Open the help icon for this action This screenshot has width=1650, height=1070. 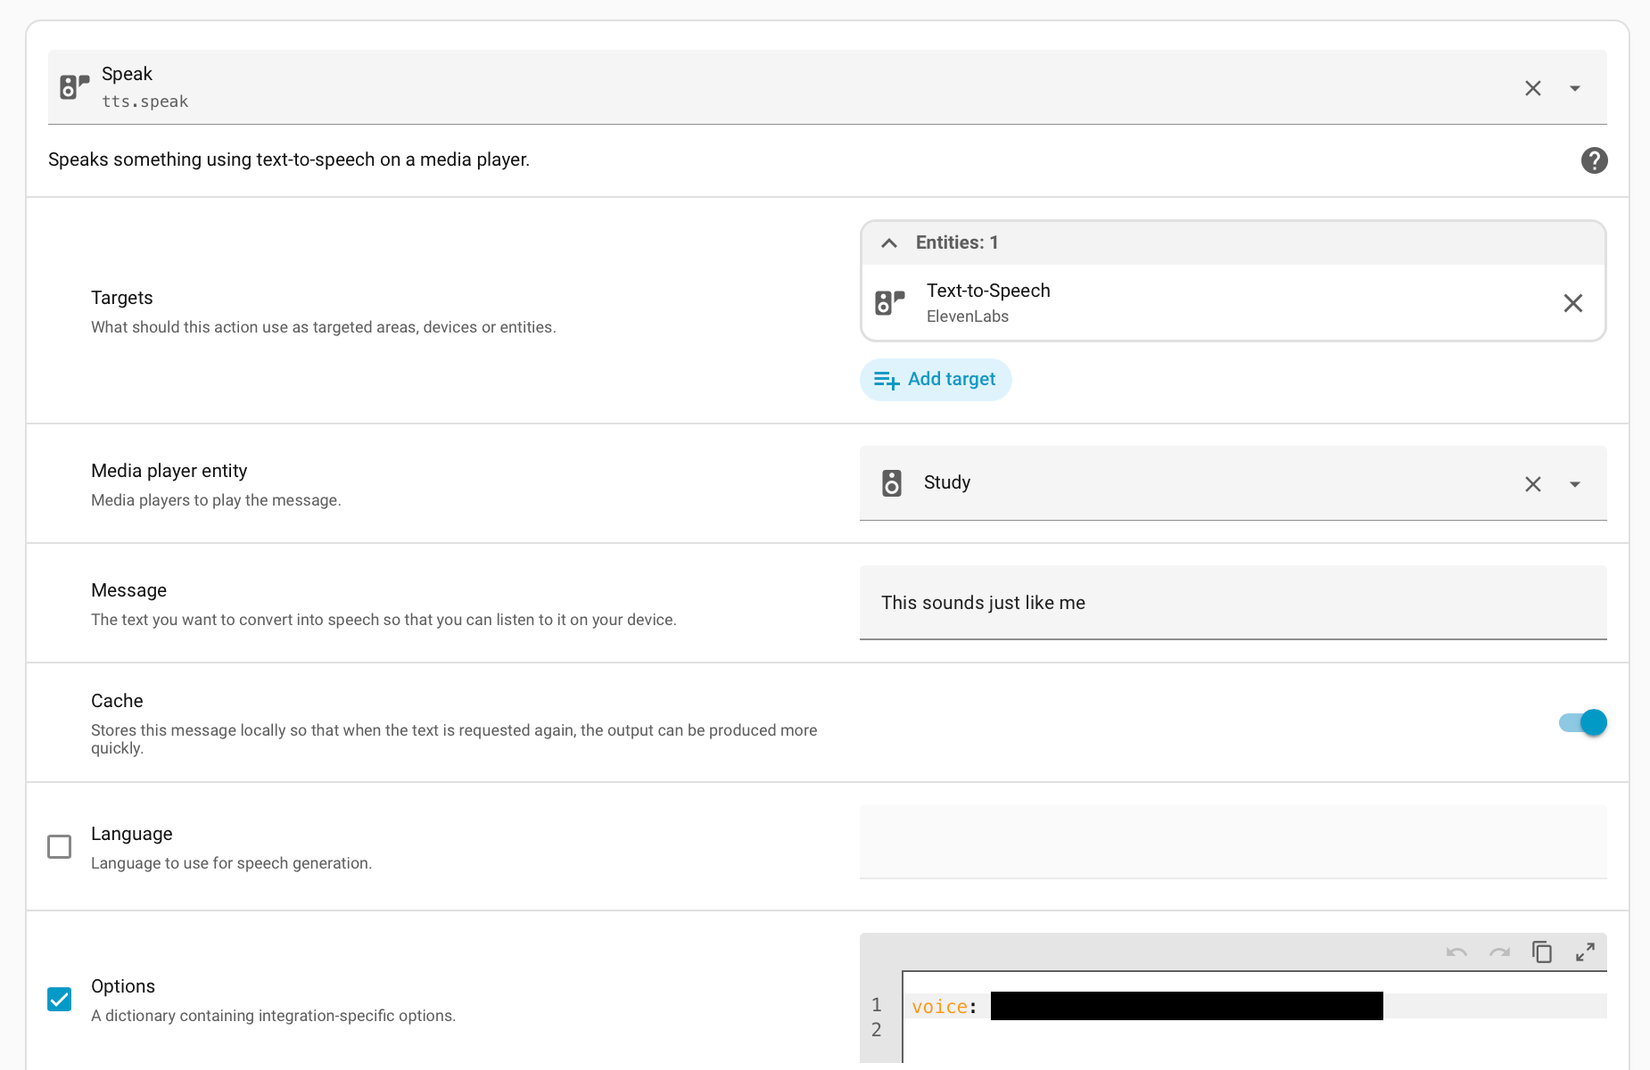pos(1594,160)
